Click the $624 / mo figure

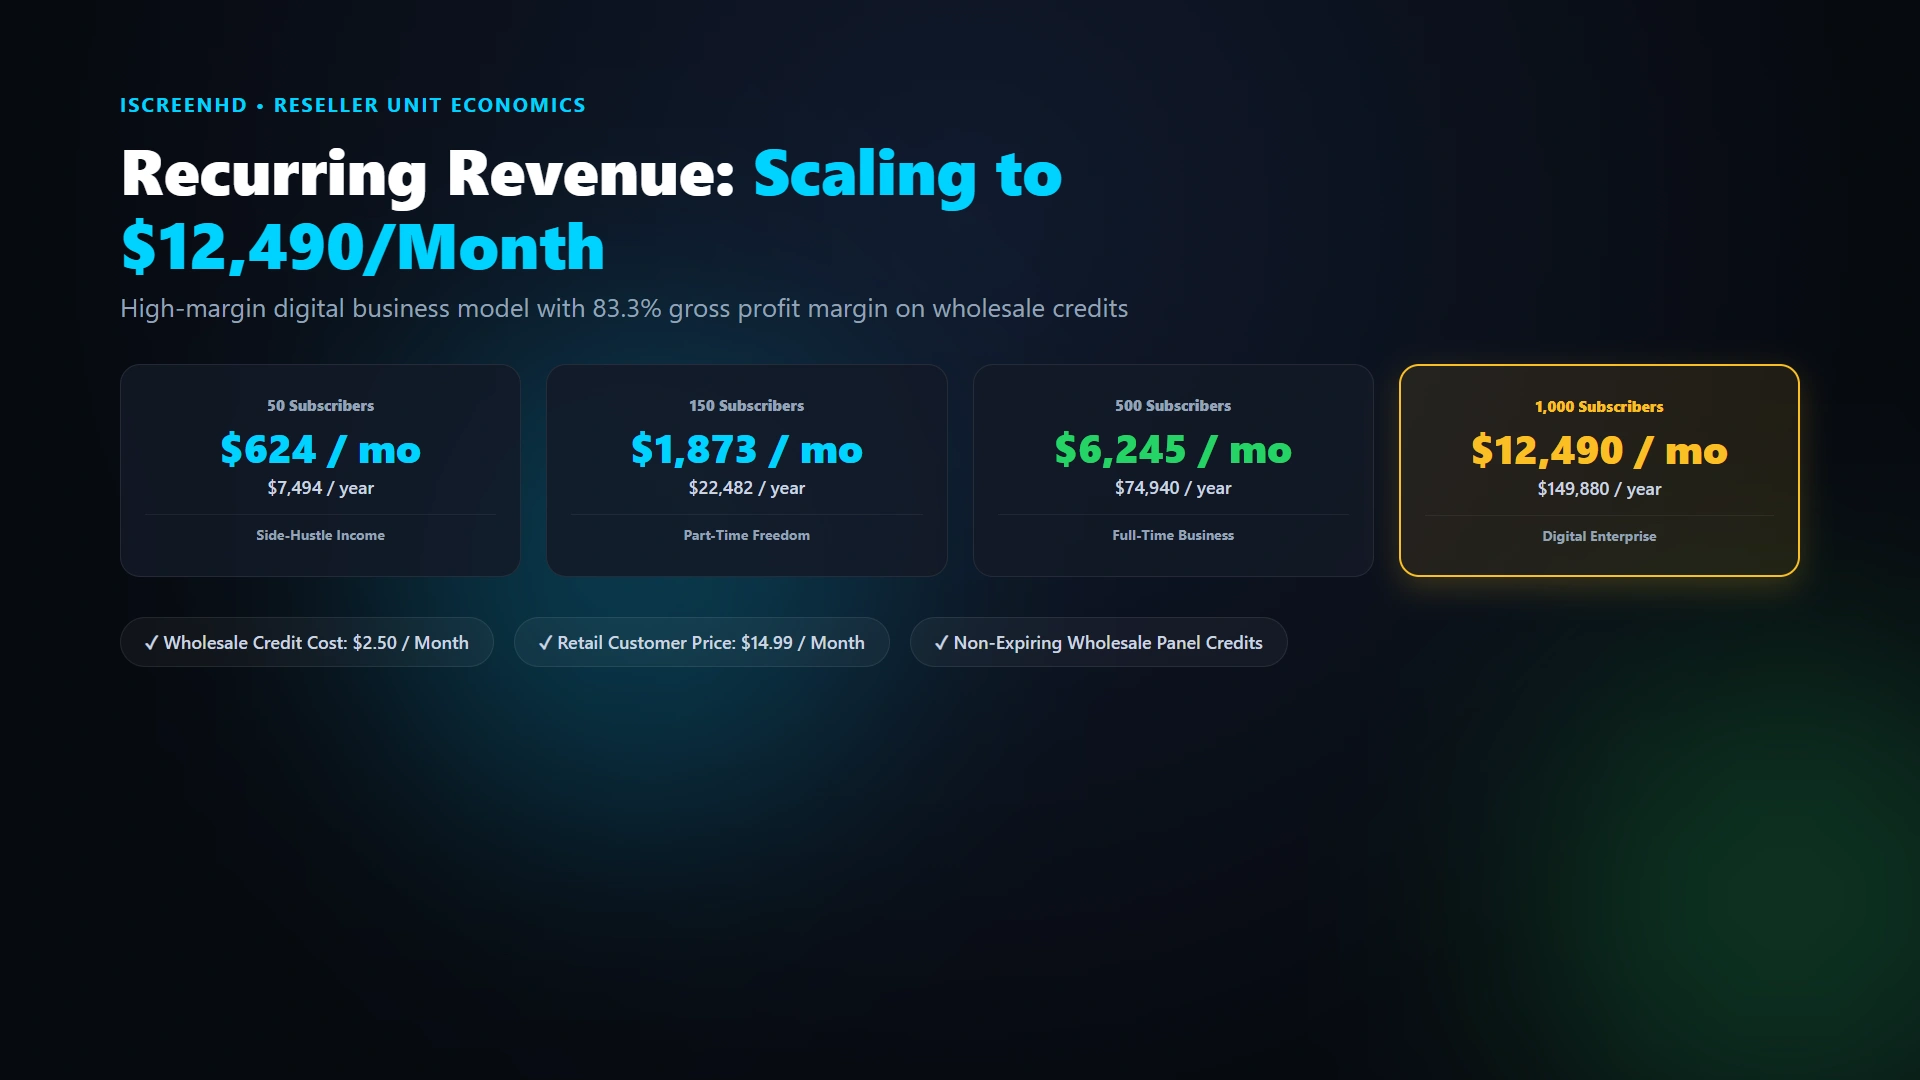tap(320, 450)
